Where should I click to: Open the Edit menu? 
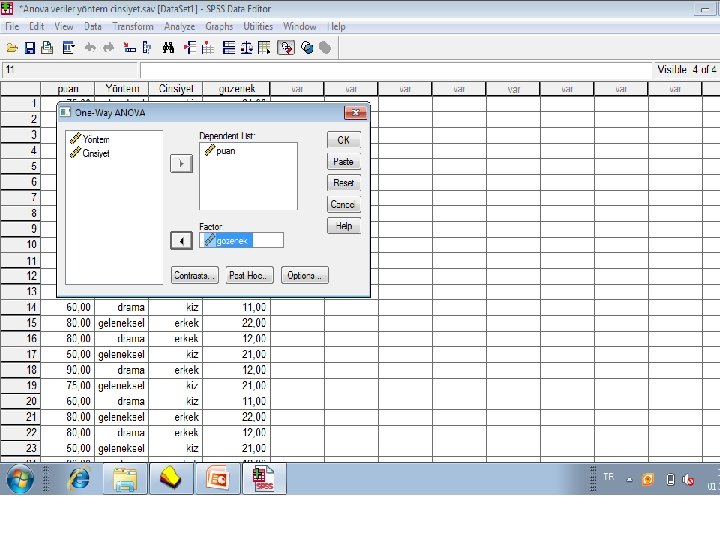[x=37, y=27]
